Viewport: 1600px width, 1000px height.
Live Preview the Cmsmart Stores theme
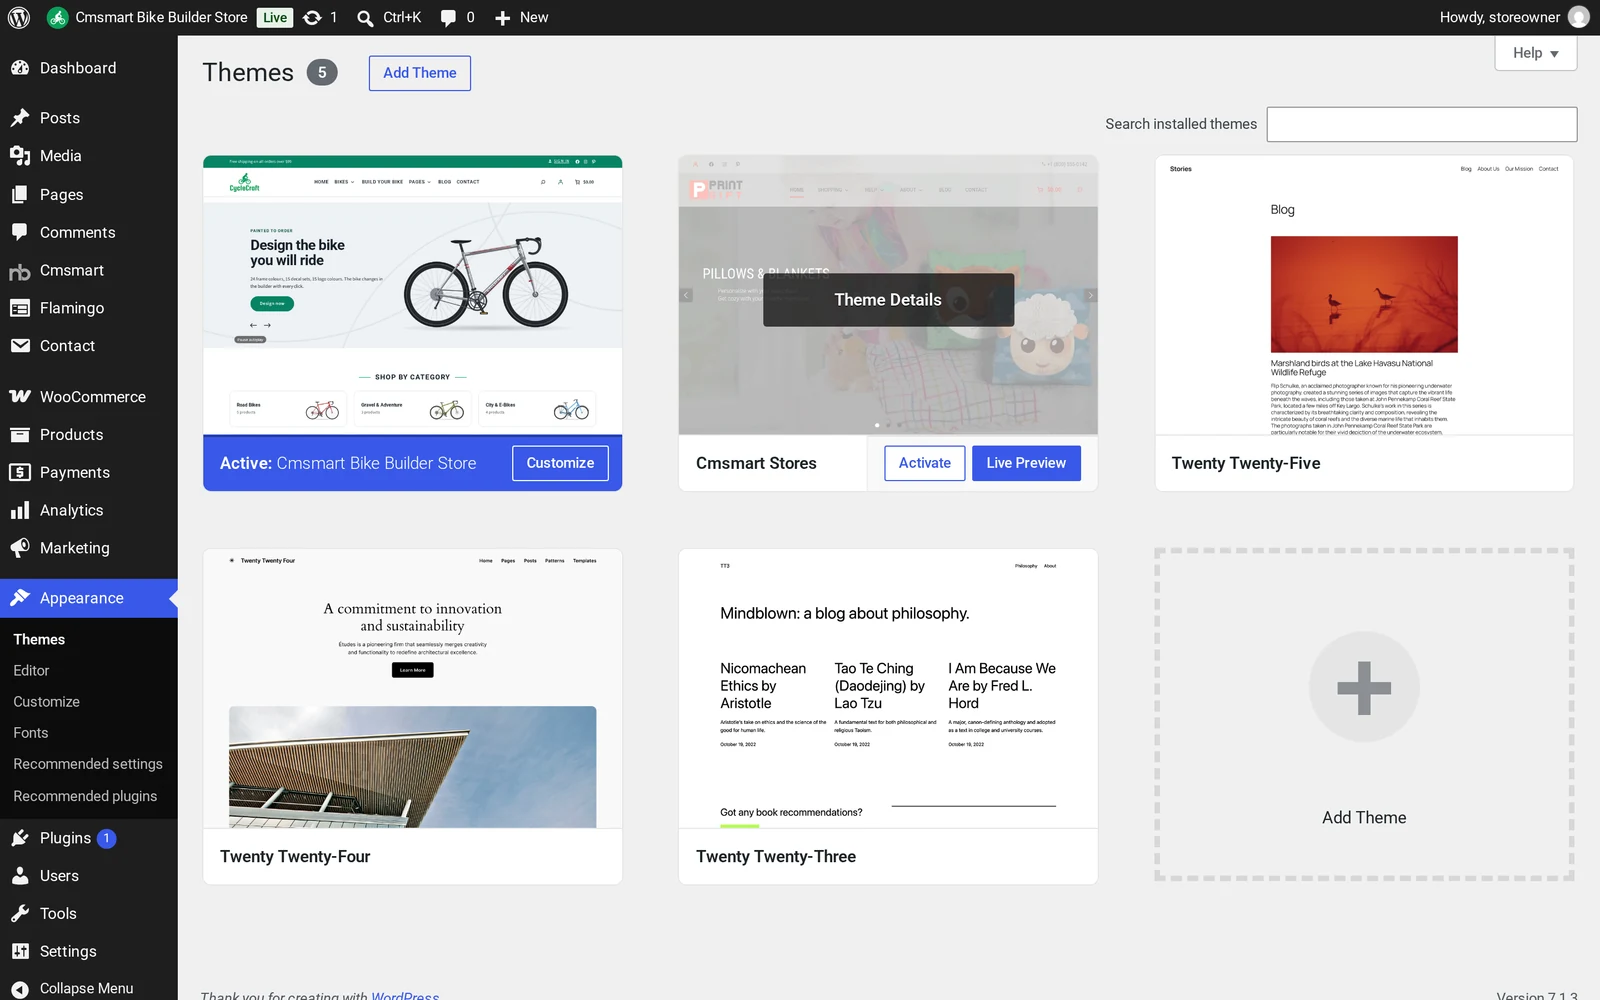click(1026, 463)
